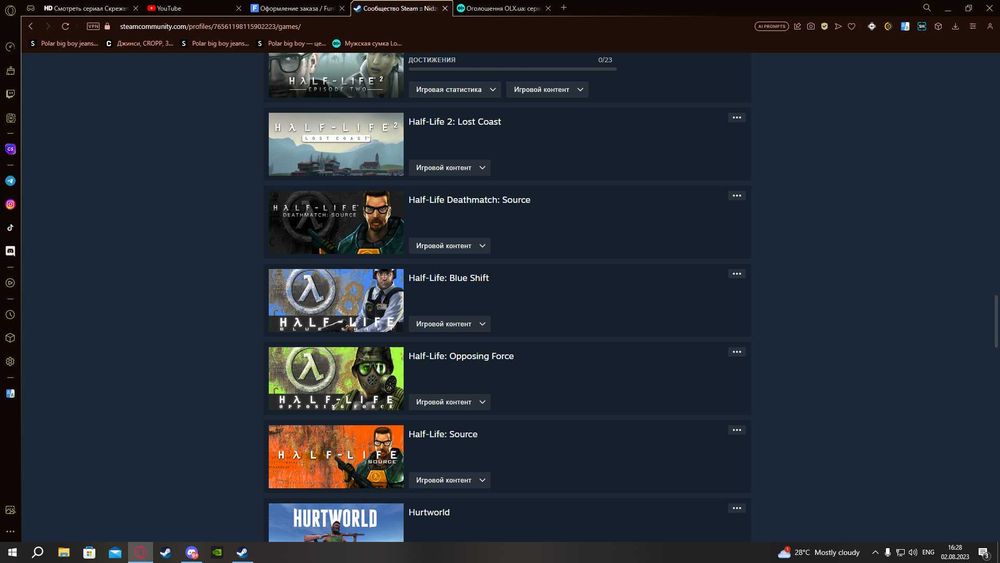This screenshot has height=563, width=1000.
Task: Open GX Control speedometer in sidebar
Action: 10,47
